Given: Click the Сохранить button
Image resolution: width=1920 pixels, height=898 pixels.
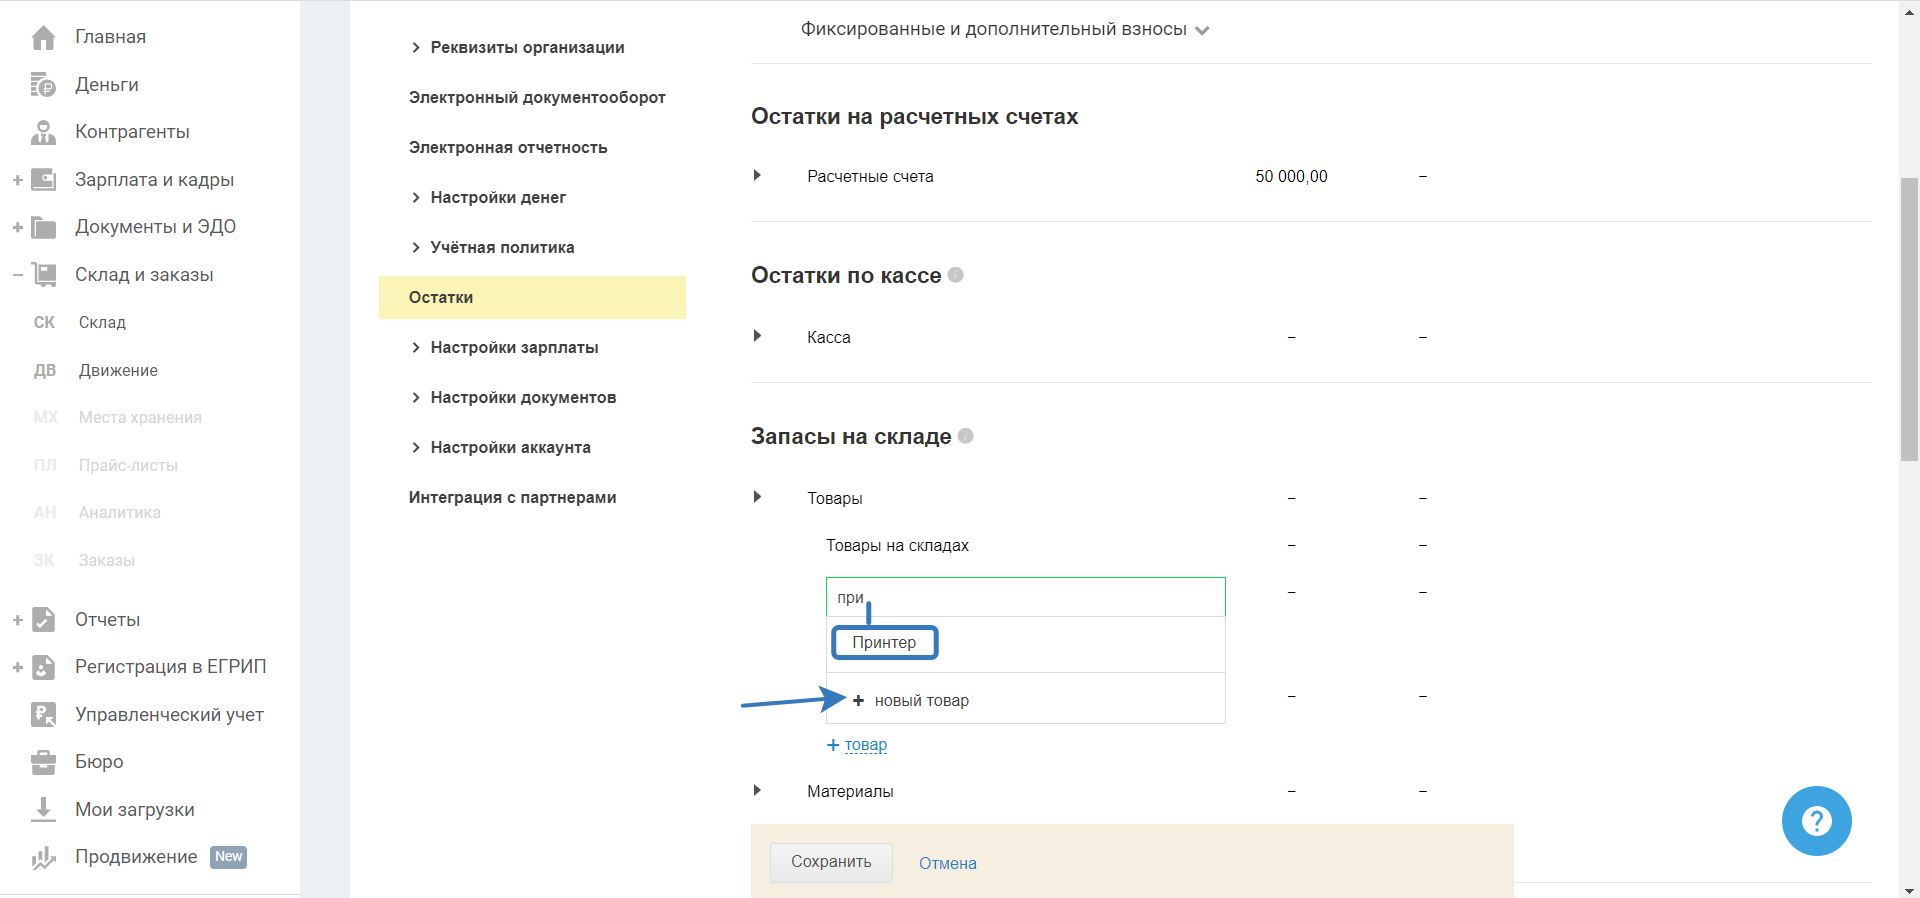Looking at the screenshot, I should (831, 862).
